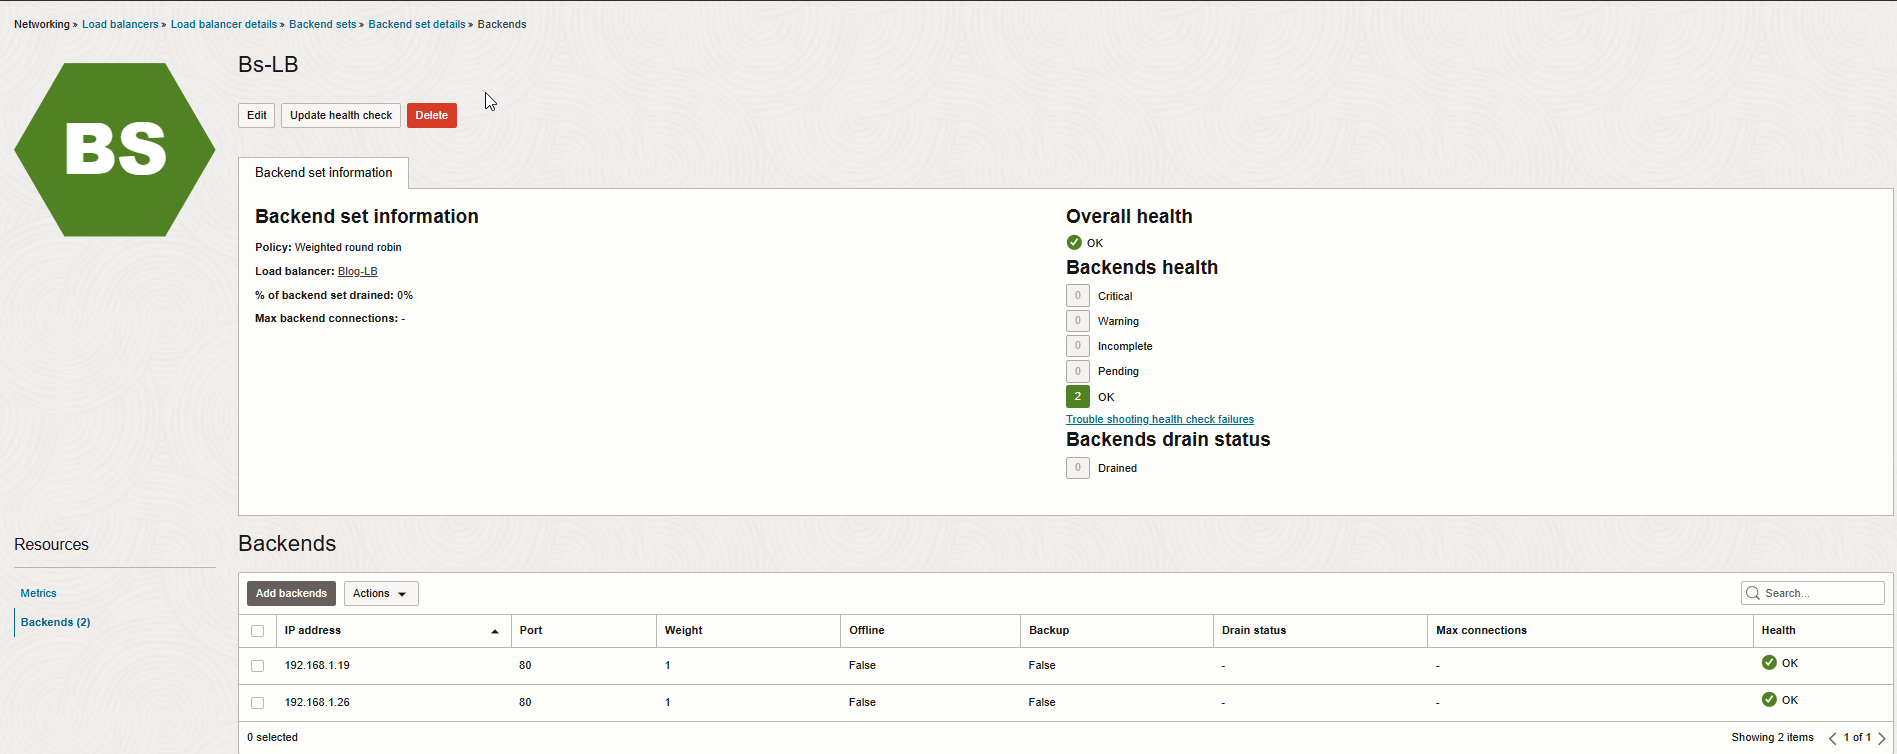This screenshot has width=1897, height=754.
Task: Open Metrics in Resources sidebar
Action: [x=39, y=593]
